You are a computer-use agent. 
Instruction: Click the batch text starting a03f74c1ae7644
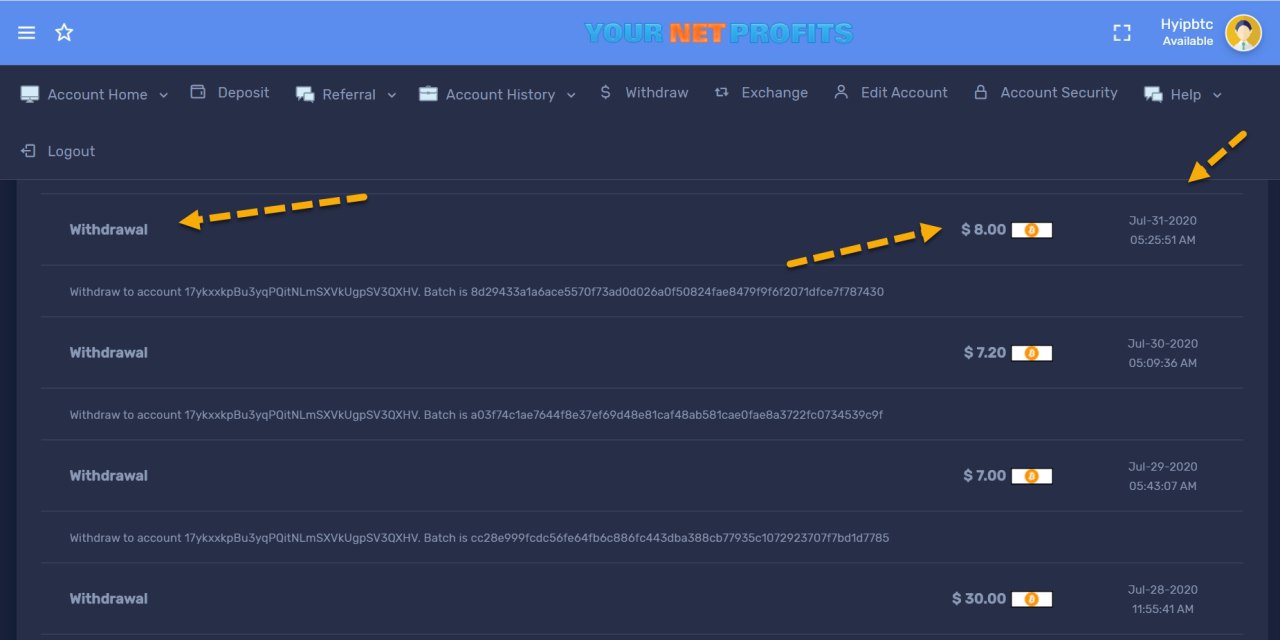[x=677, y=414]
